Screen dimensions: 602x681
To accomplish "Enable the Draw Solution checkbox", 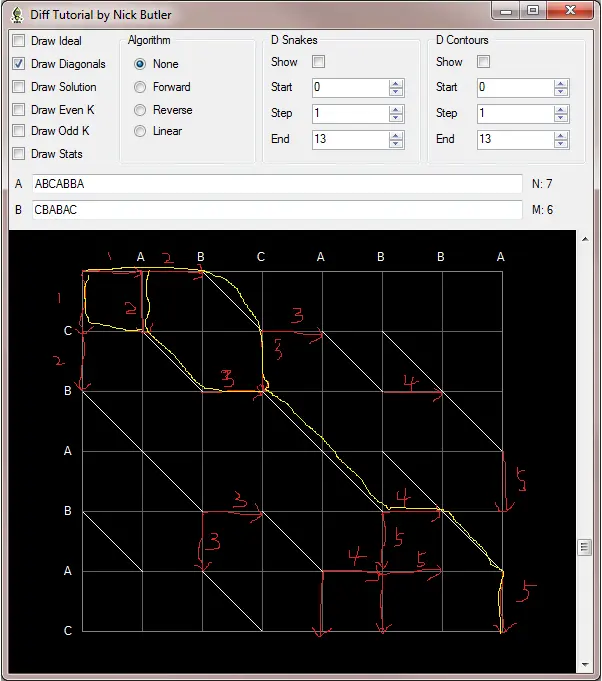I will pyautogui.click(x=19, y=86).
